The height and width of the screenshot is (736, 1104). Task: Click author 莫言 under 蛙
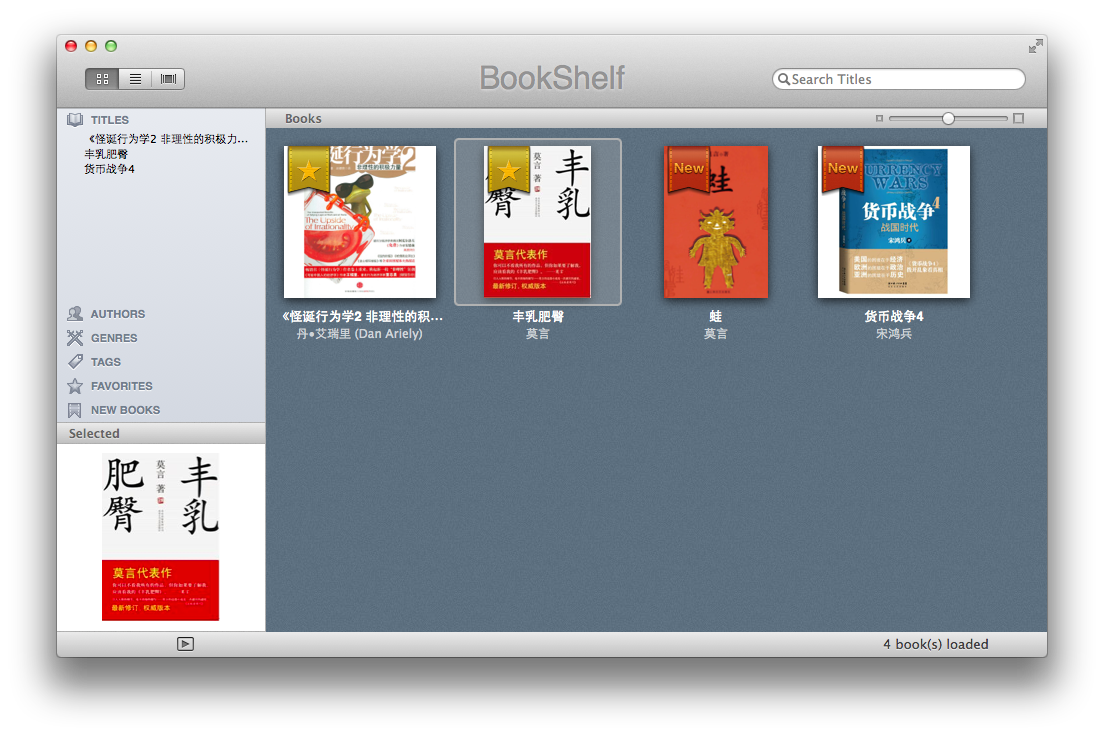(715, 334)
